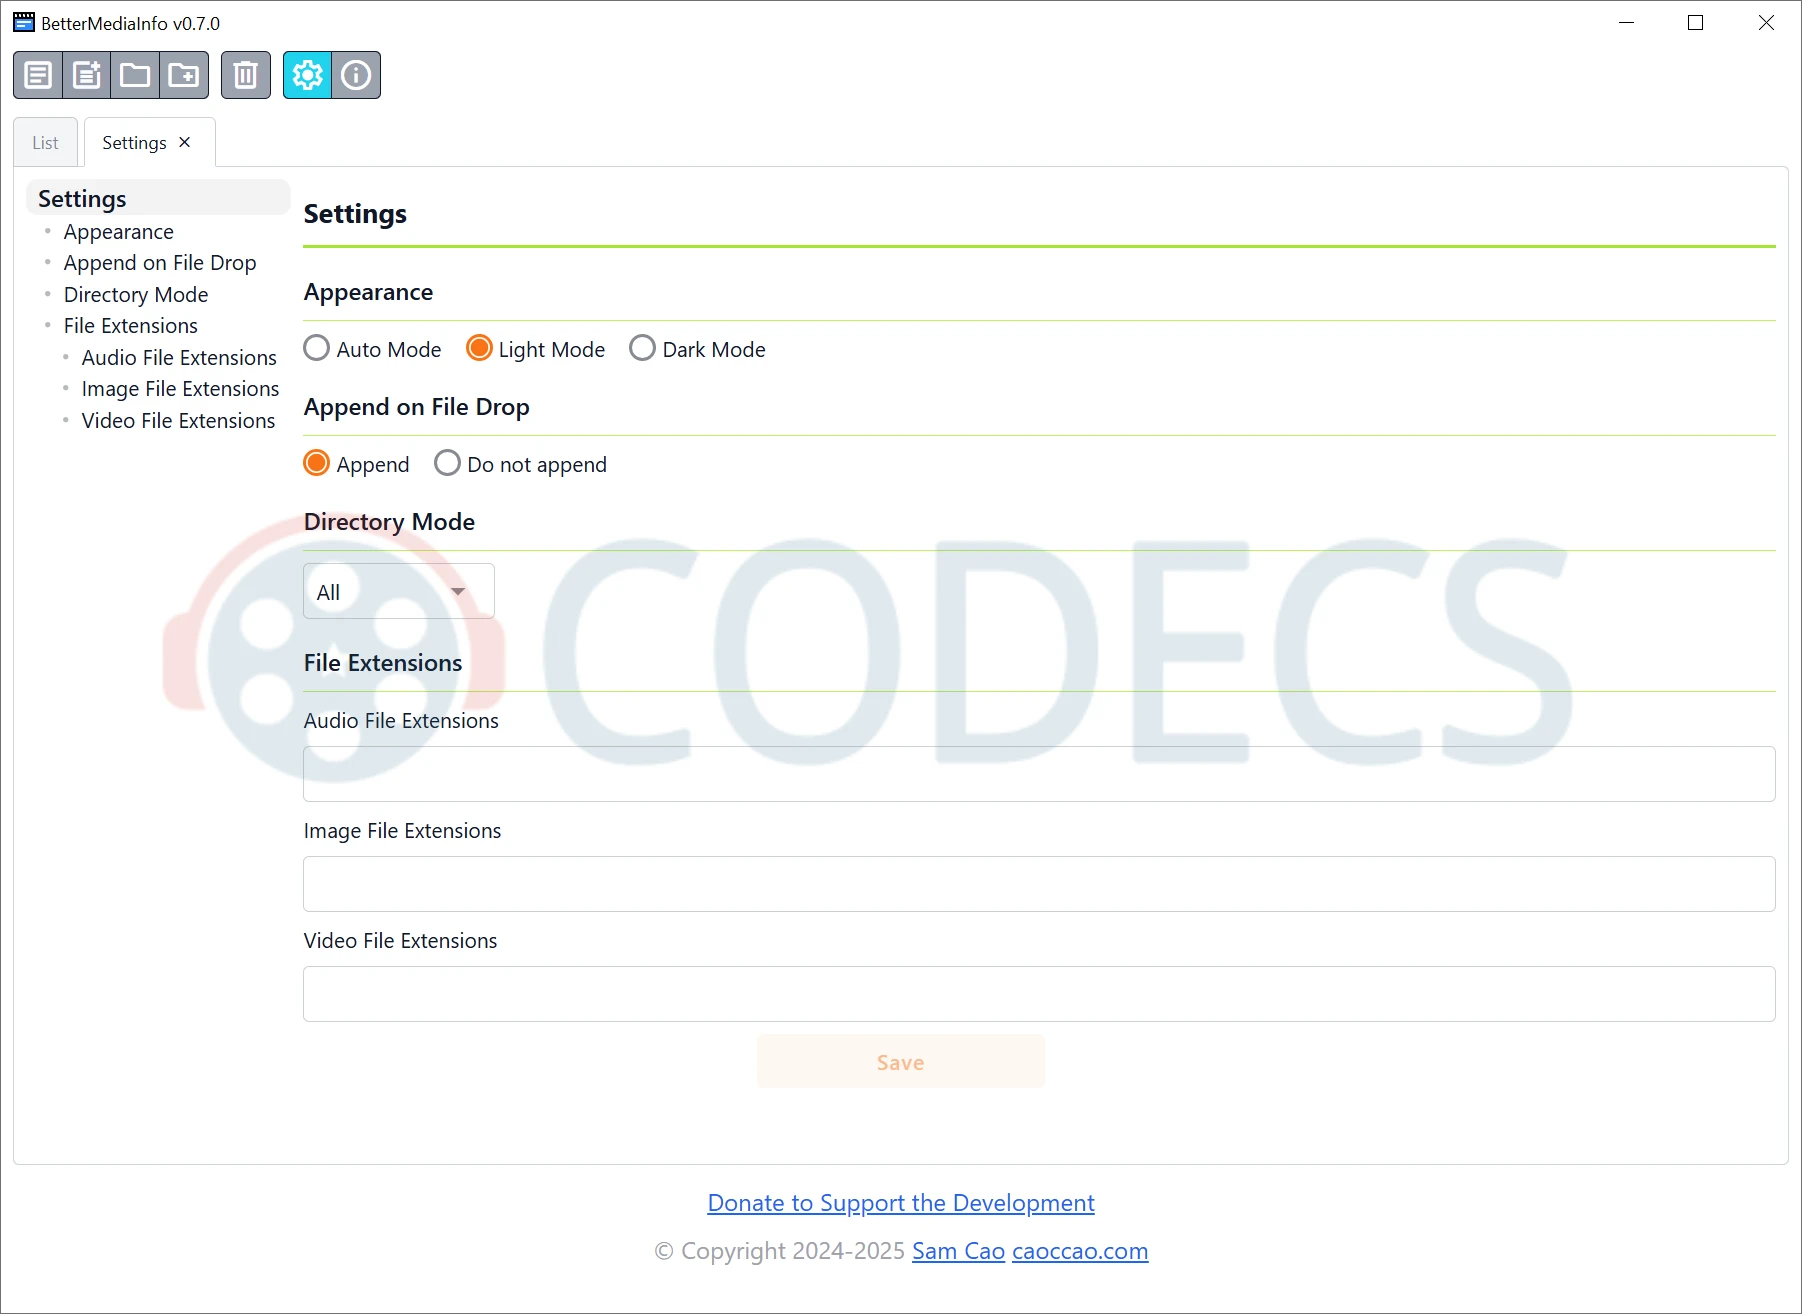This screenshot has height=1314, width=1802.
Task: Open the Donate to Support the Development link
Action: point(900,1203)
